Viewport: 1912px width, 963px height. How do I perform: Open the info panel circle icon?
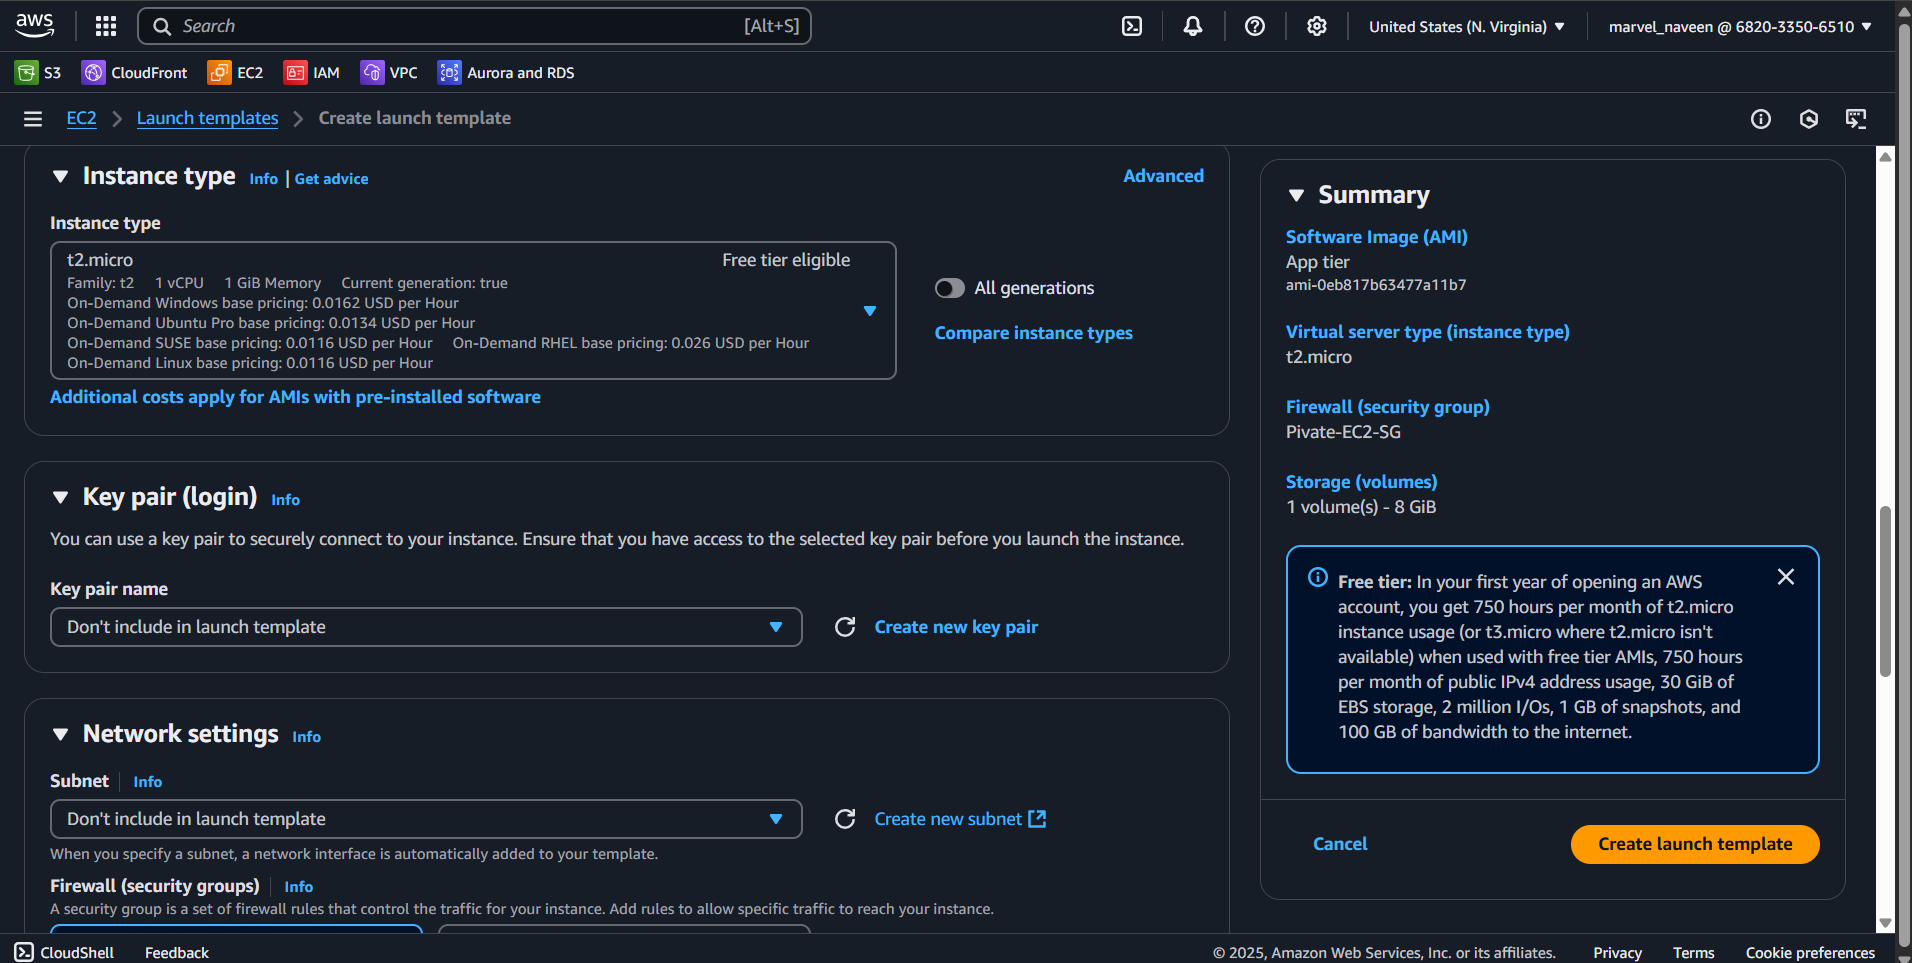click(1761, 120)
